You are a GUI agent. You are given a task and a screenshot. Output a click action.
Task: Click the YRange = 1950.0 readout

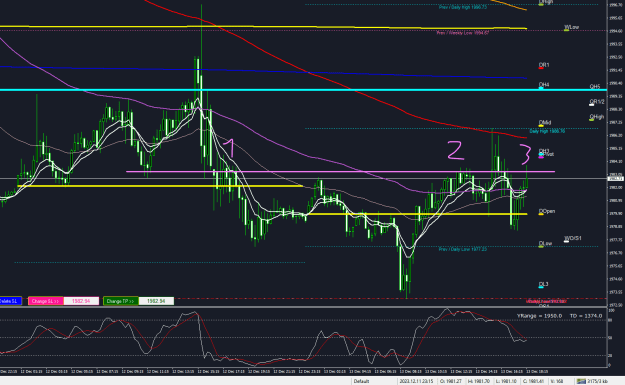pos(539,316)
